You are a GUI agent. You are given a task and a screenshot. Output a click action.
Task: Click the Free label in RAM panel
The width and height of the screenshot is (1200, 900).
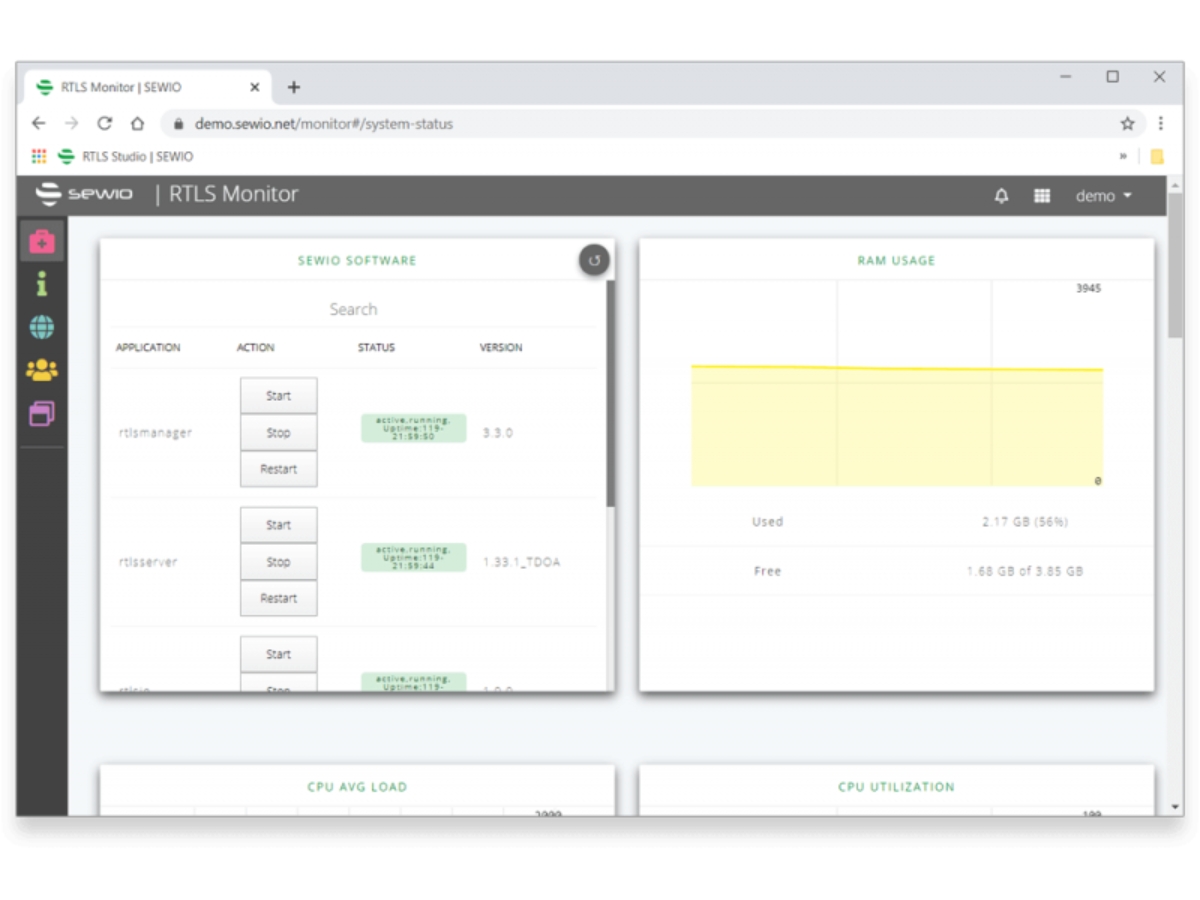pyautogui.click(x=767, y=571)
